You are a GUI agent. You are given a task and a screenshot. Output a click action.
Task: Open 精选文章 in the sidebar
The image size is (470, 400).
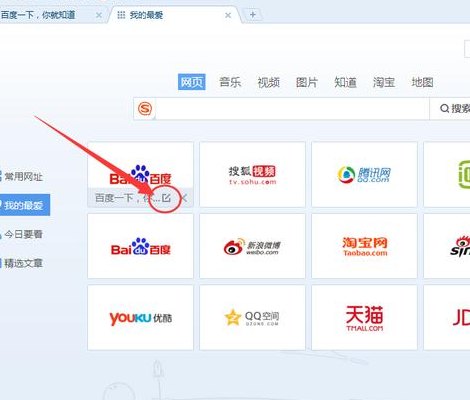[x=22, y=263]
